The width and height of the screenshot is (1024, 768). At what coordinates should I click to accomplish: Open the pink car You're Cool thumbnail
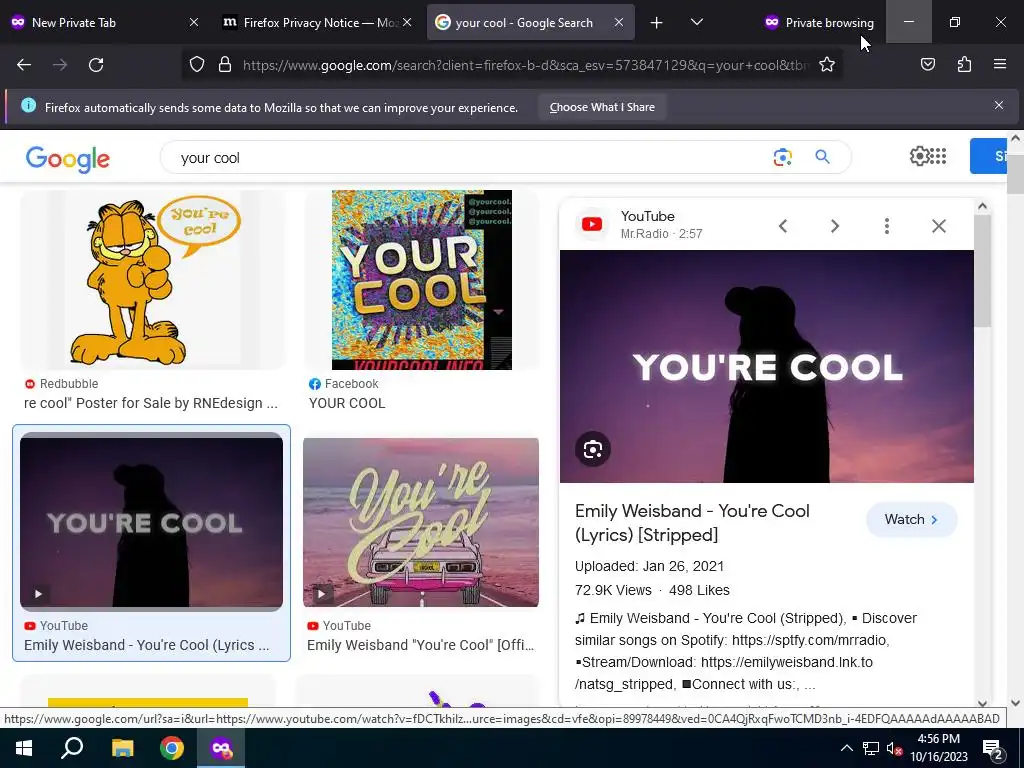tap(421, 522)
